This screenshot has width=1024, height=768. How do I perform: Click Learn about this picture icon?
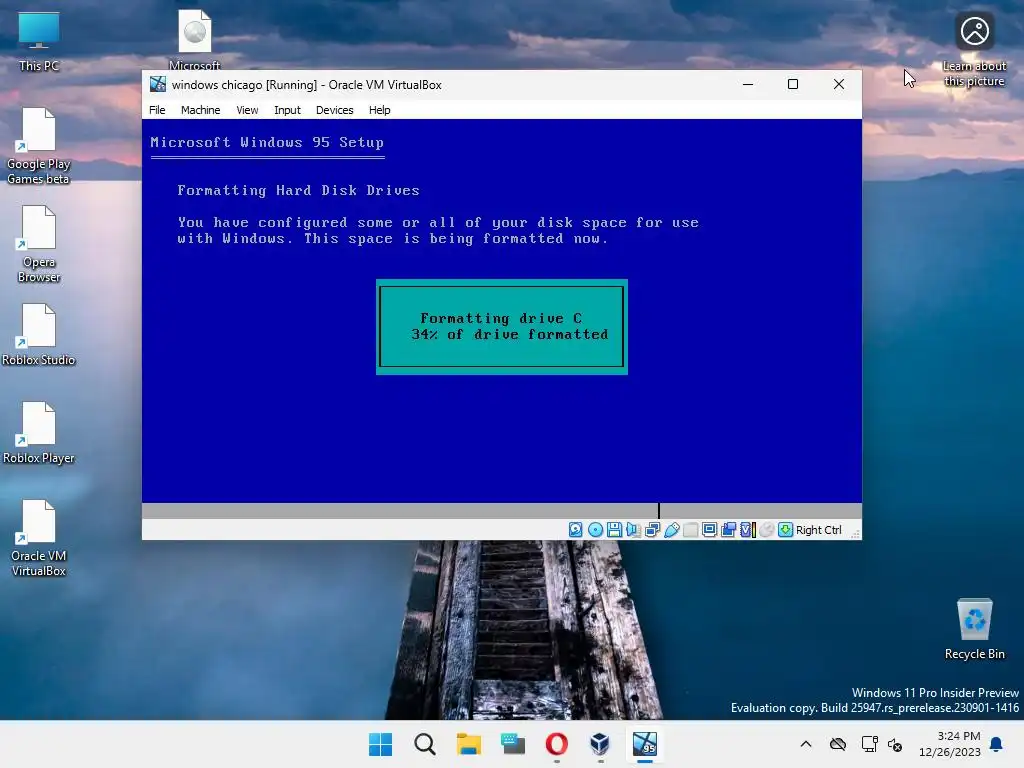(974, 49)
